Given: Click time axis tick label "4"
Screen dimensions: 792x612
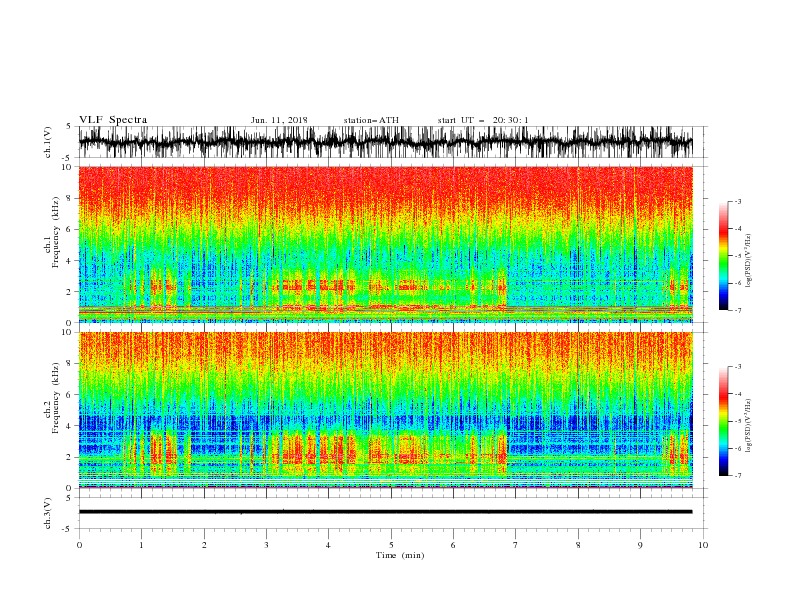Looking at the screenshot, I should tap(328, 545).
